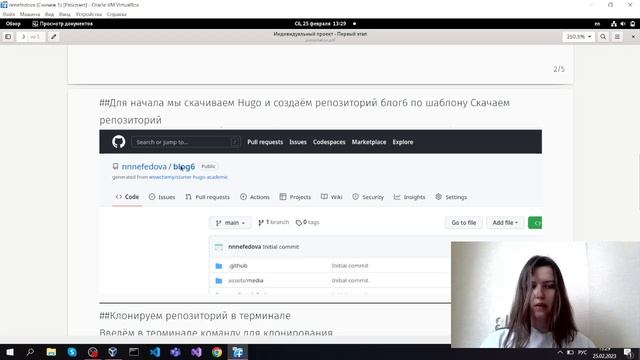Open Google Chrome from taskbar
The image size is (640, 360).
(x=217, y=352)
